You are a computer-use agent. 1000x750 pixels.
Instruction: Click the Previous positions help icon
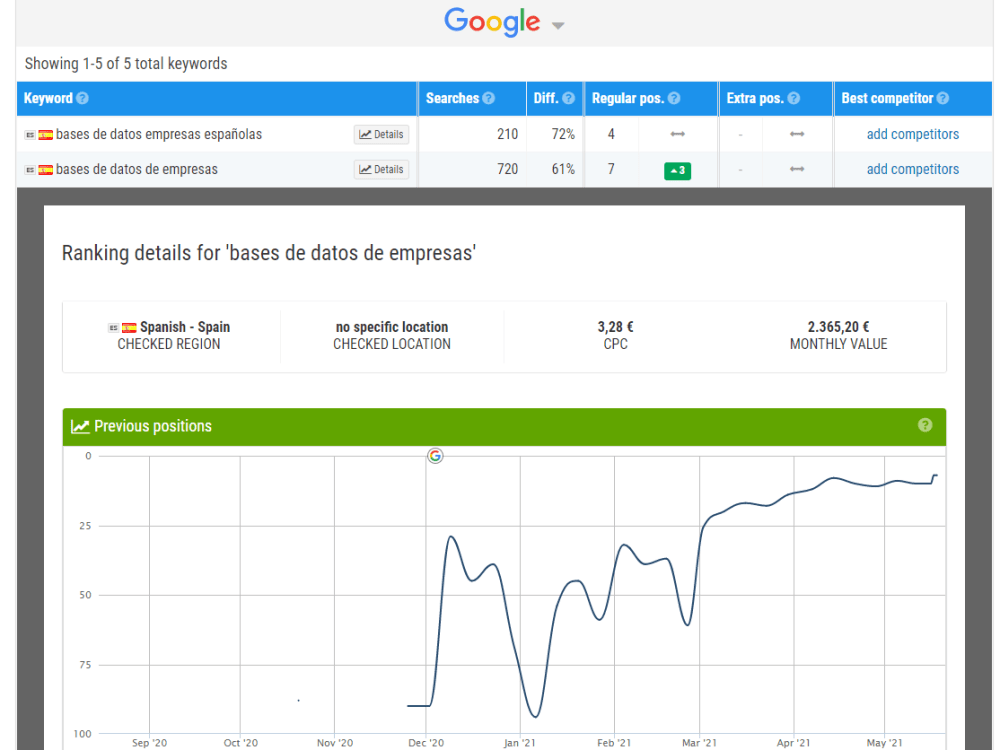click(925, 425)
